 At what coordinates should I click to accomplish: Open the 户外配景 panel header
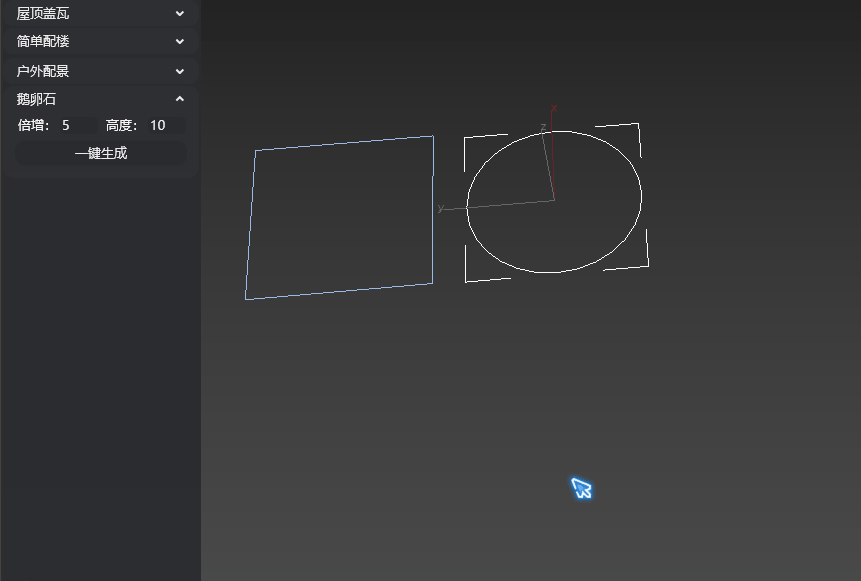100,71
